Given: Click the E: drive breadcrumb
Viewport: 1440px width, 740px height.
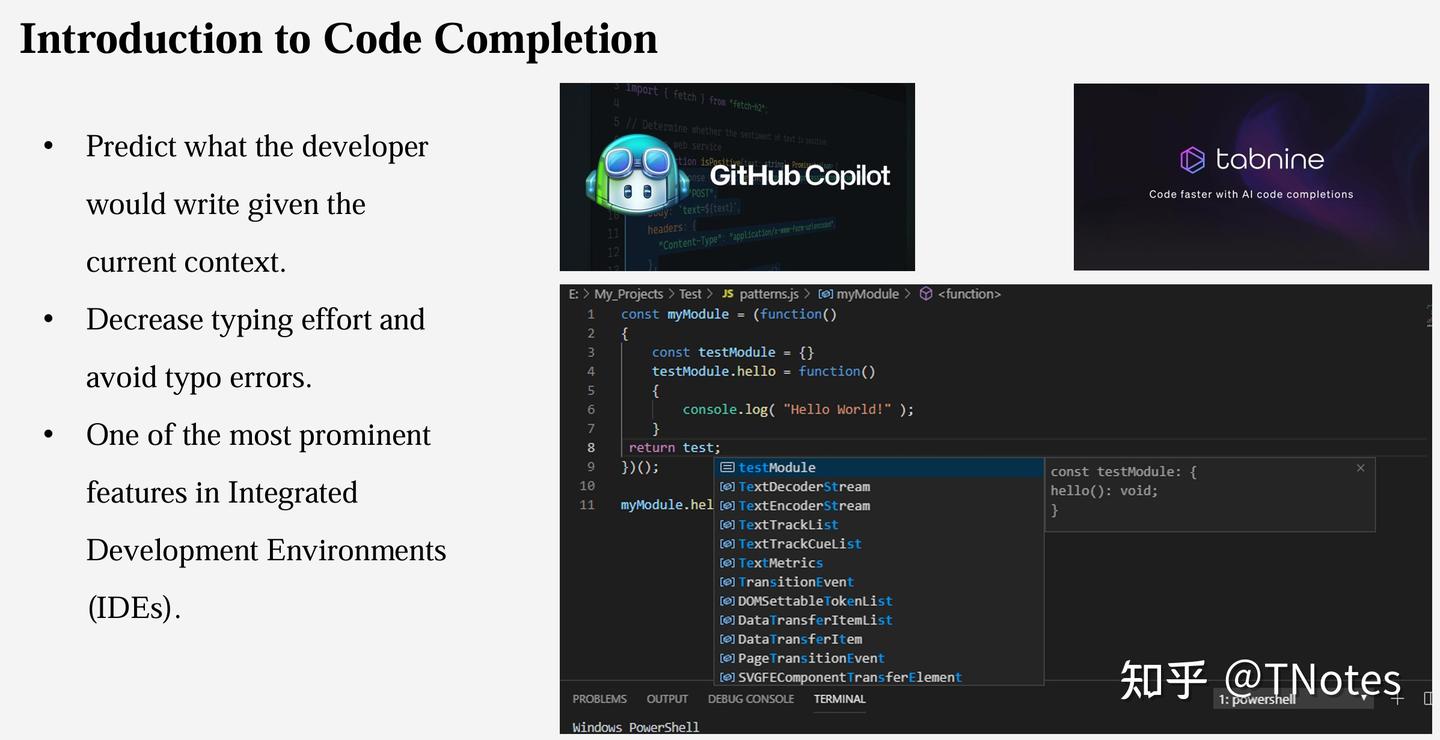Looking at the screenshot, I should [574, 294].
